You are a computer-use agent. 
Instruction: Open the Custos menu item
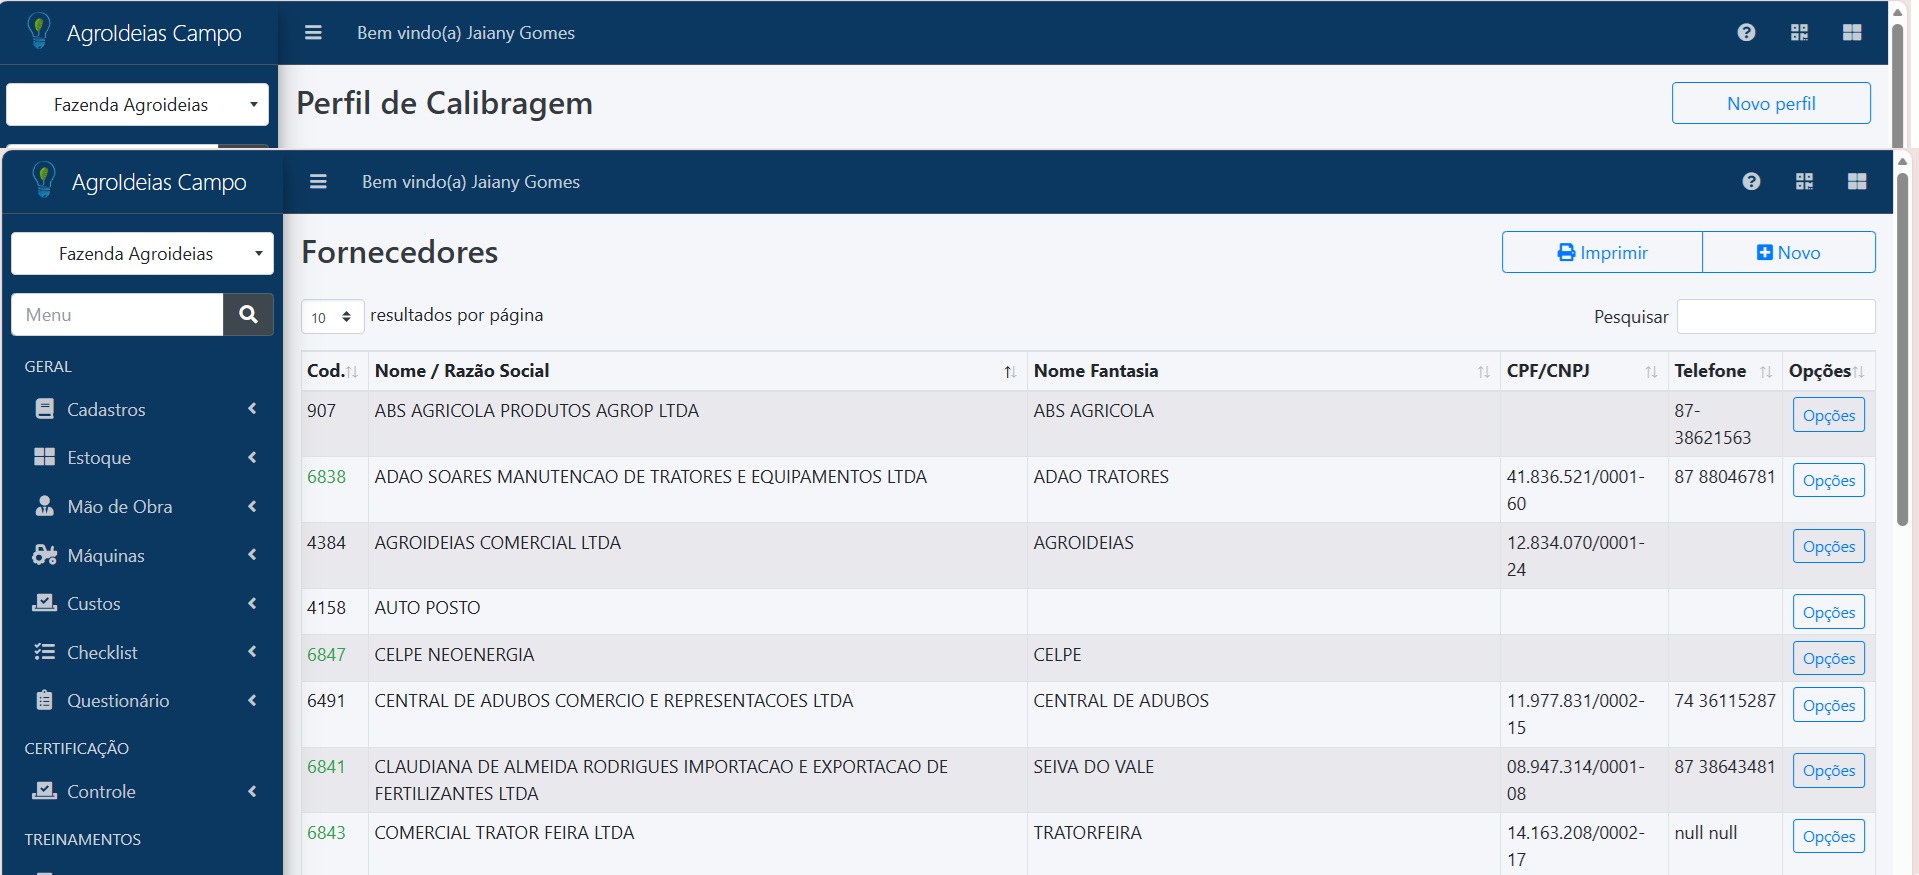(94, 603)
